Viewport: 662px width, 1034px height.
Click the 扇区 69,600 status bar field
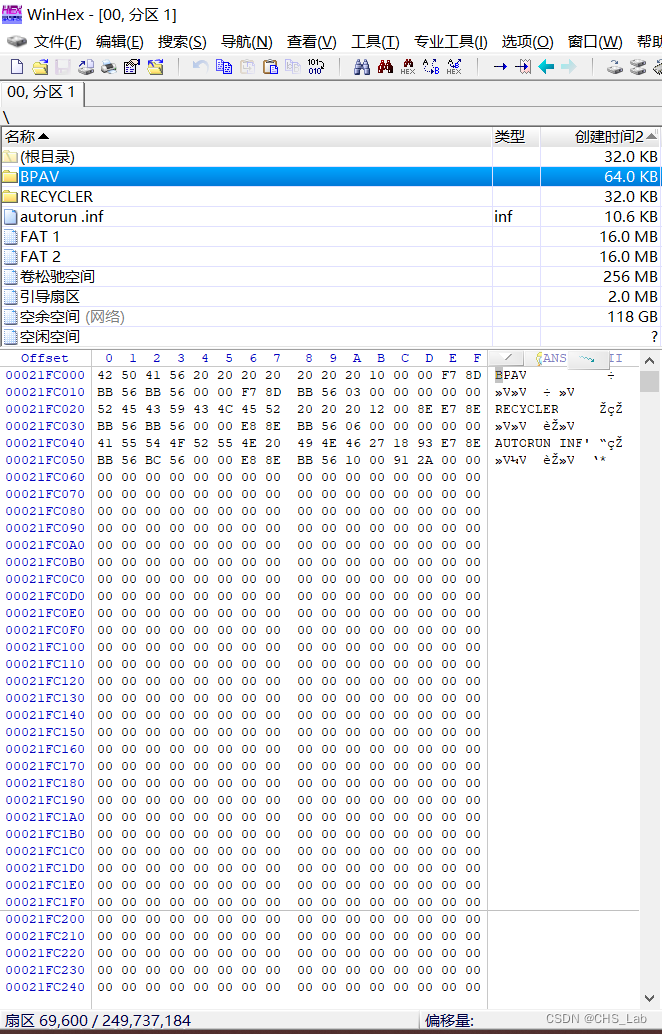click(x=210, y=1021)
